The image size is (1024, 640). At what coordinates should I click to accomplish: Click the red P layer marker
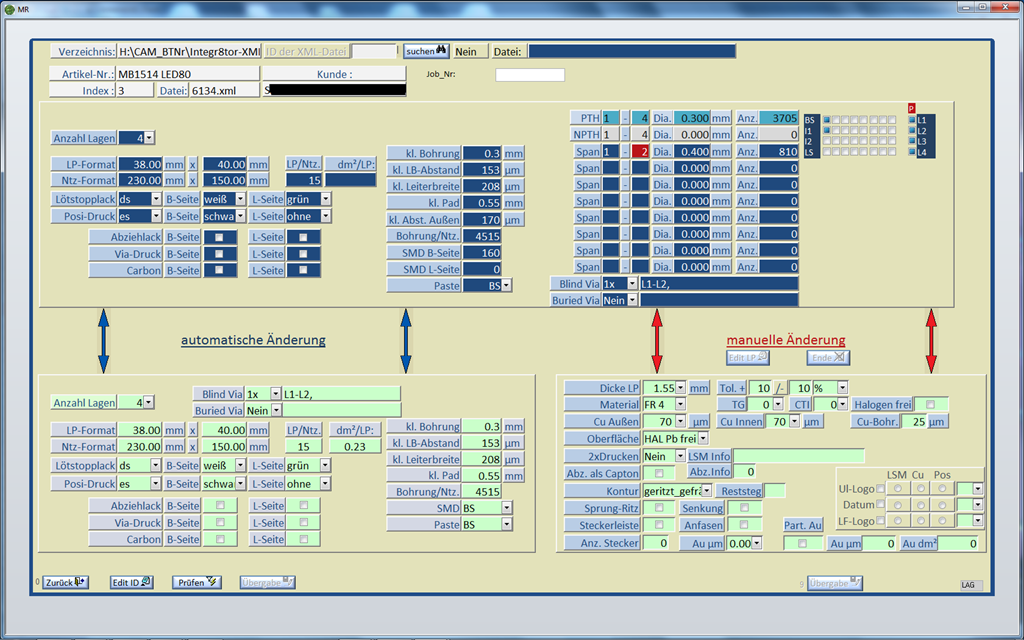pyautogui.click(x=911, y=108)
